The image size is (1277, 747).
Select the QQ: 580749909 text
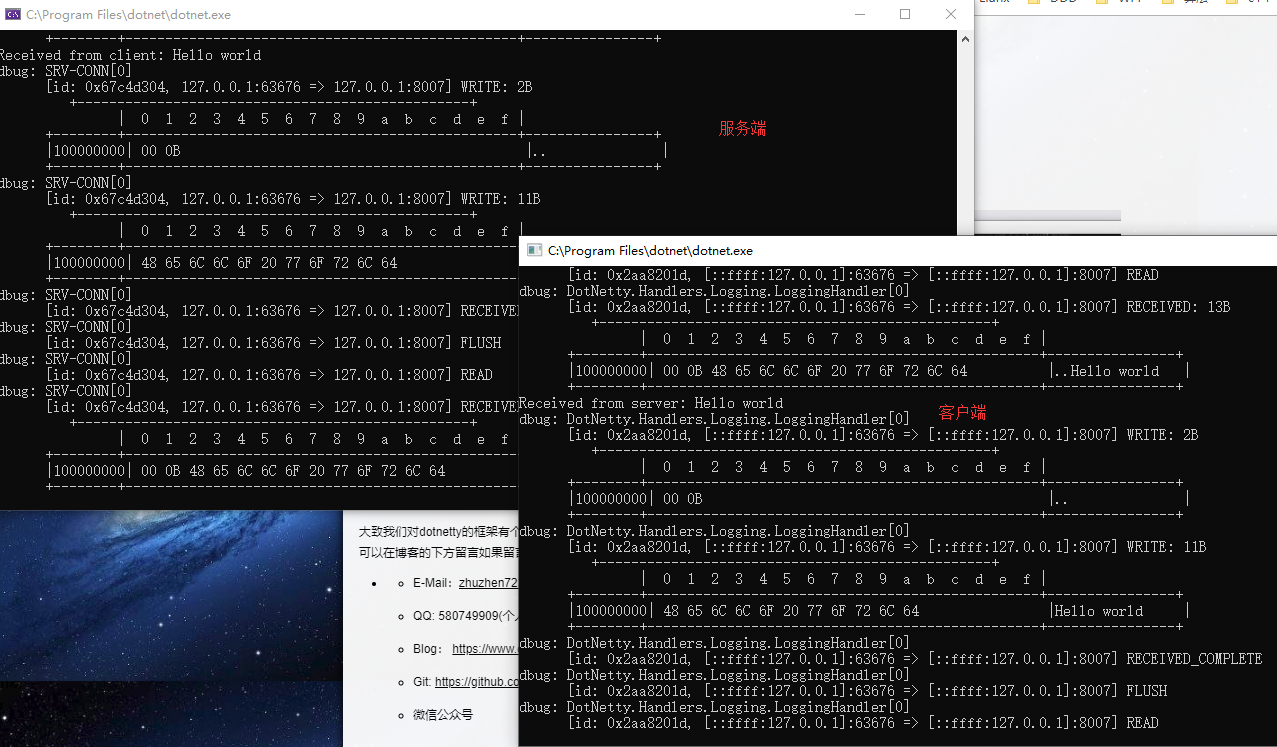(466, 616)
